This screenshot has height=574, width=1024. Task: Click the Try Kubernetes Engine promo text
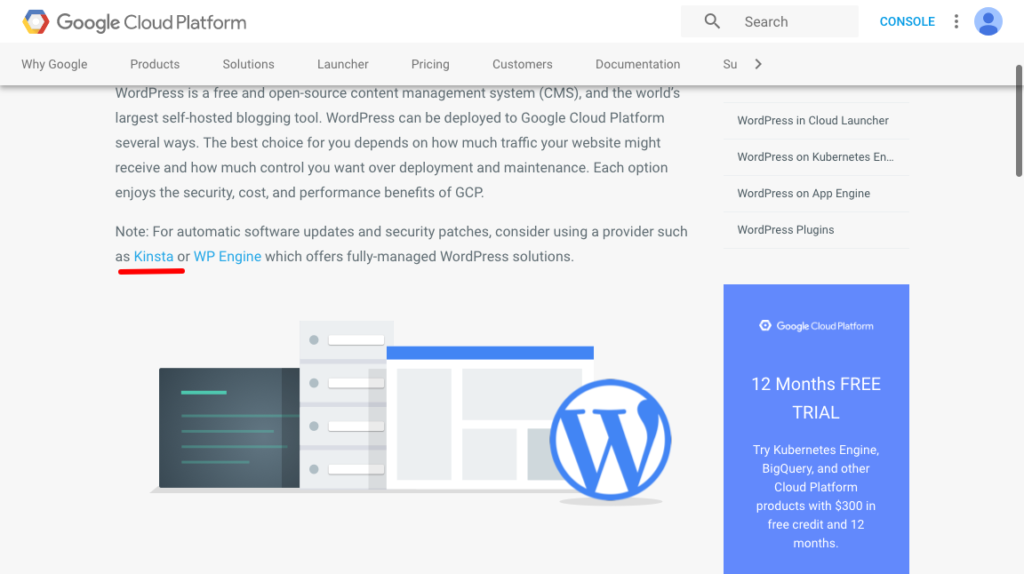[816, 496]
